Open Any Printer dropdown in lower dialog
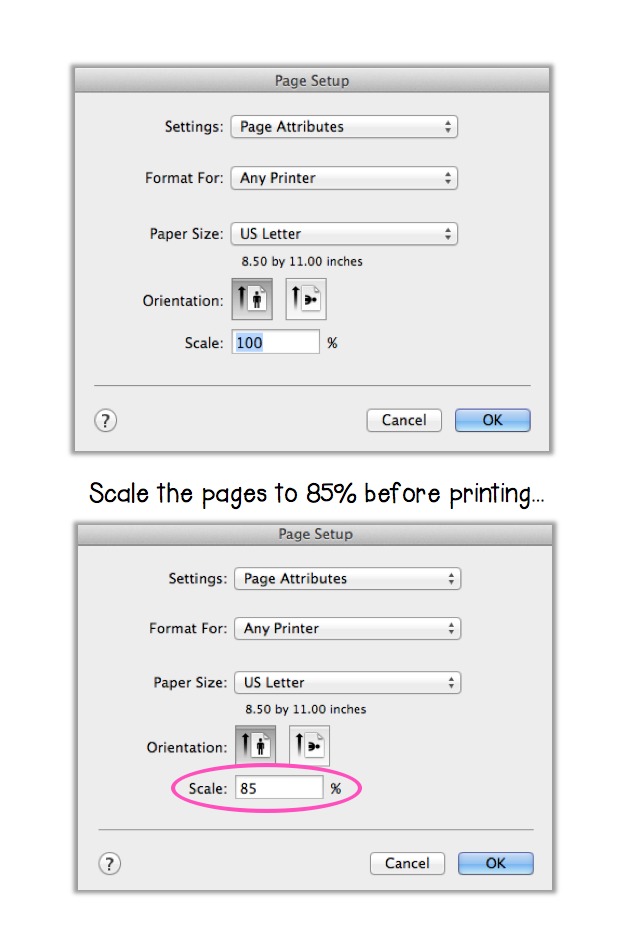 (348, 628)
